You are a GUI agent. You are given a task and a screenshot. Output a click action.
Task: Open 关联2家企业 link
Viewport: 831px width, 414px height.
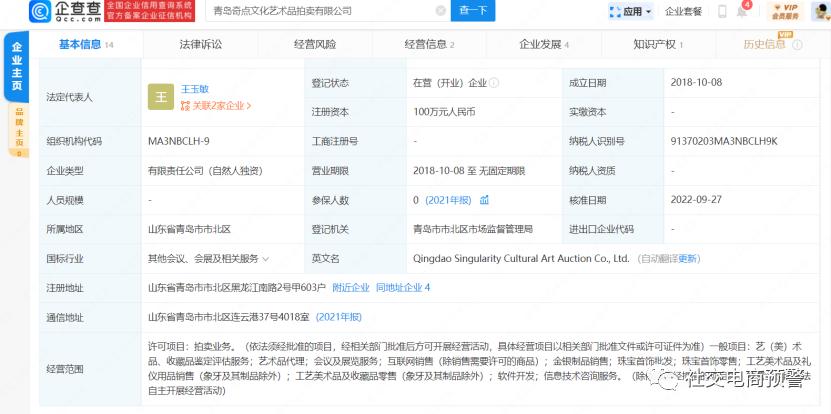[216, 105]
